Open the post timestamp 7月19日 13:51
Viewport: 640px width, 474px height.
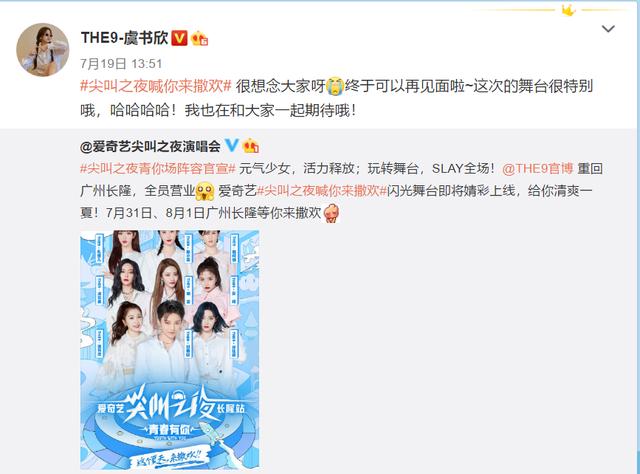click(121, 64)
